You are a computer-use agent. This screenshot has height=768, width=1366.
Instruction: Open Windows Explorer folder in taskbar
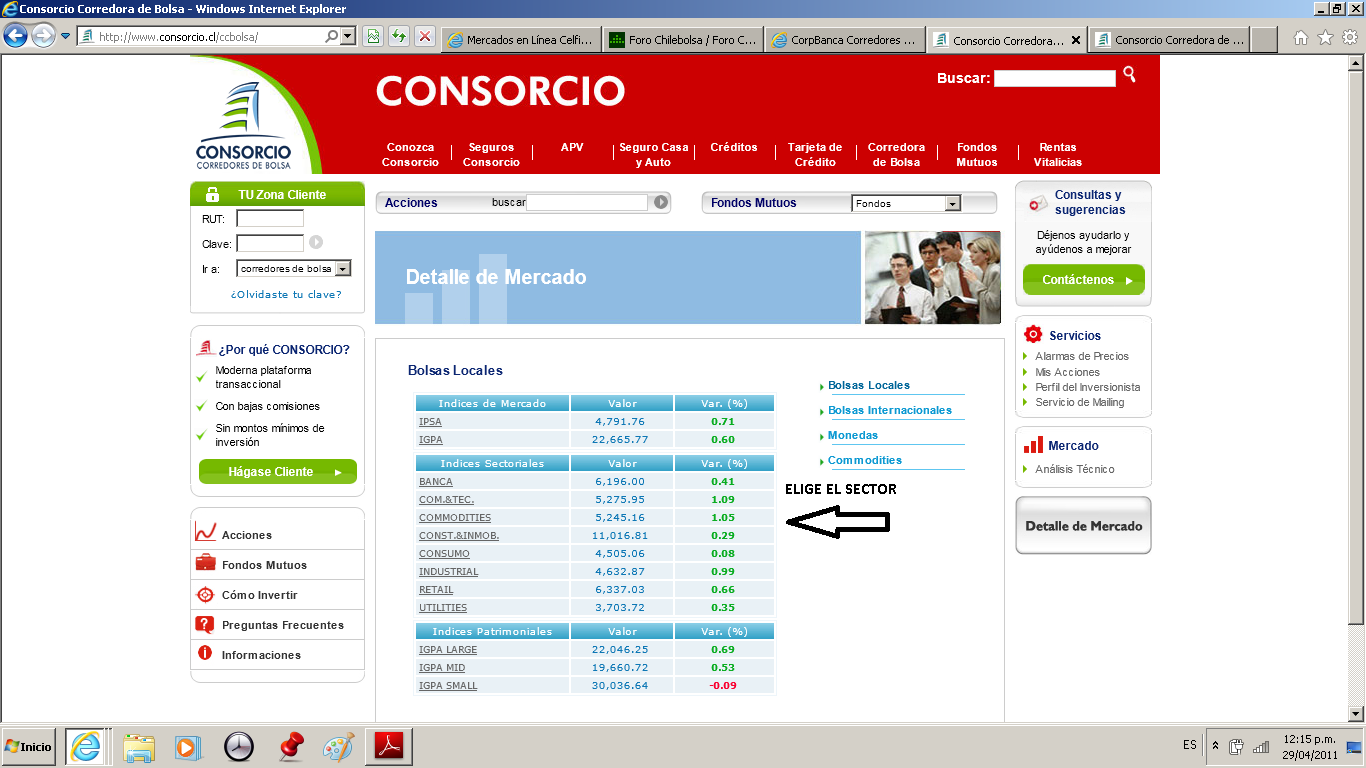click(x=139, y=747)
